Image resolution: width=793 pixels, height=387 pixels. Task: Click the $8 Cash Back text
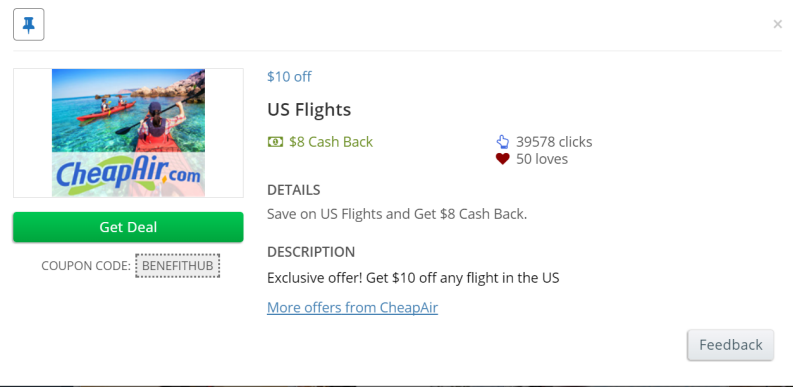pos(331,142)
